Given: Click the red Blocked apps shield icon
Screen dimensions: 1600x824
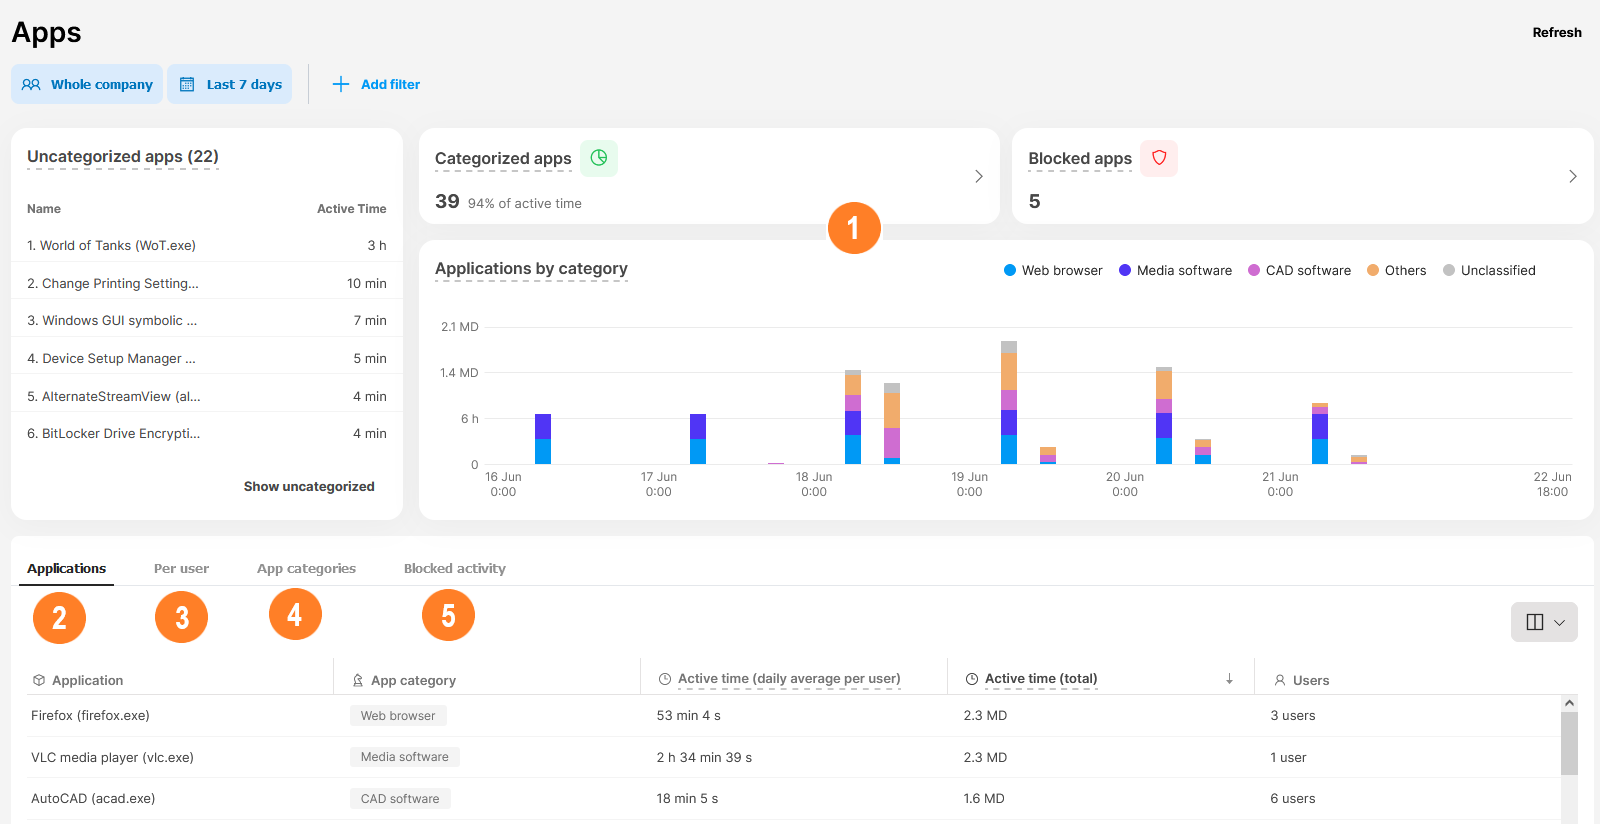Looking at the screenshot, I should (1159, 158).
